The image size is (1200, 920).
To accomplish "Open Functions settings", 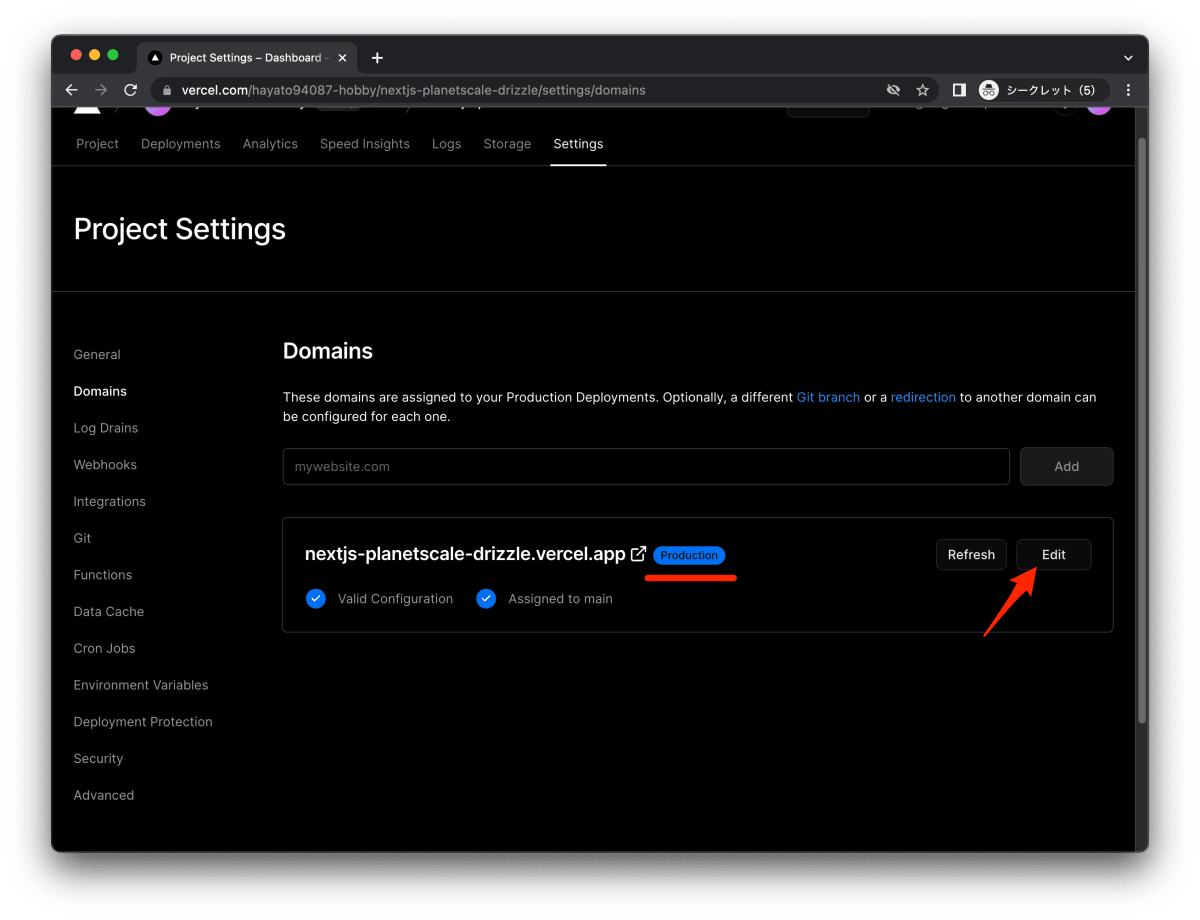I will coord(103,575).
